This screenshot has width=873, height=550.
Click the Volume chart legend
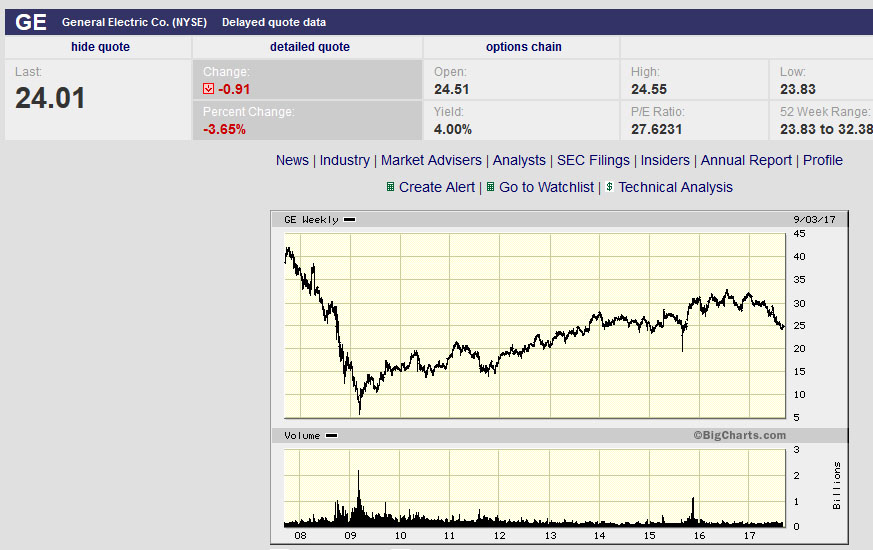[310, 435]
